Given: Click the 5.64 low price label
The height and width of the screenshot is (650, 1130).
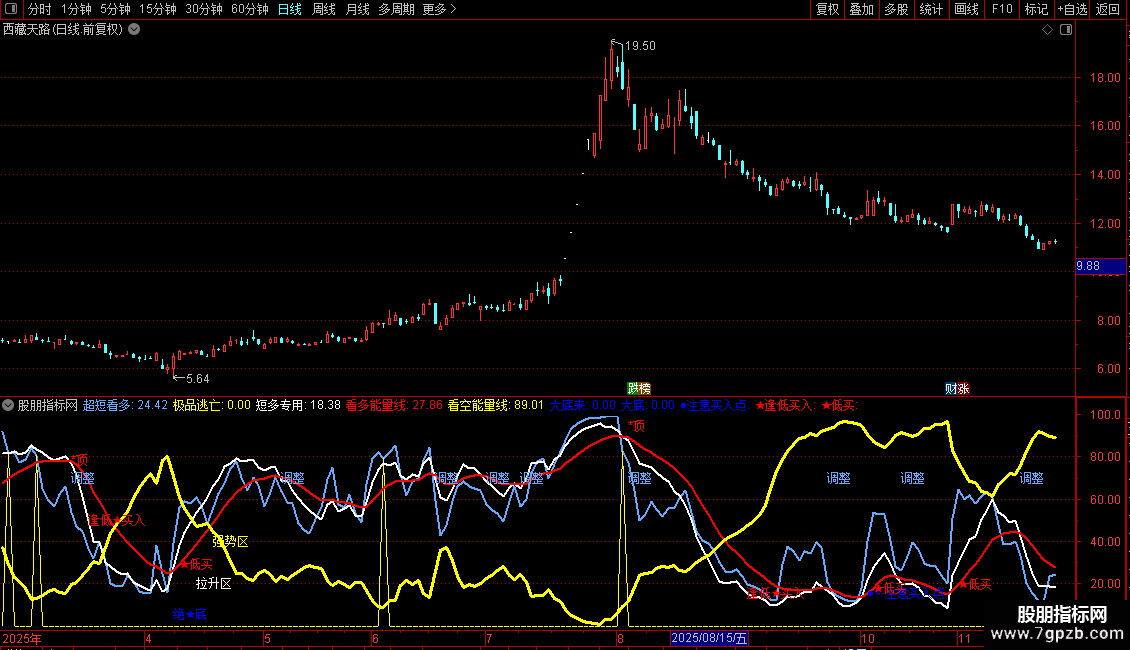Looking at the screenshot, I should pyautogui.click(x=197, y=379).
